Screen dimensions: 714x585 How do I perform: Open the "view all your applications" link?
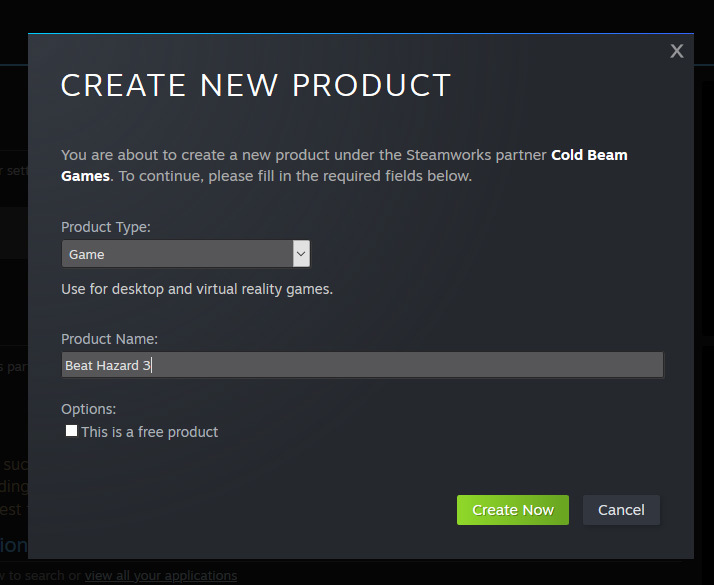(161, 576)
